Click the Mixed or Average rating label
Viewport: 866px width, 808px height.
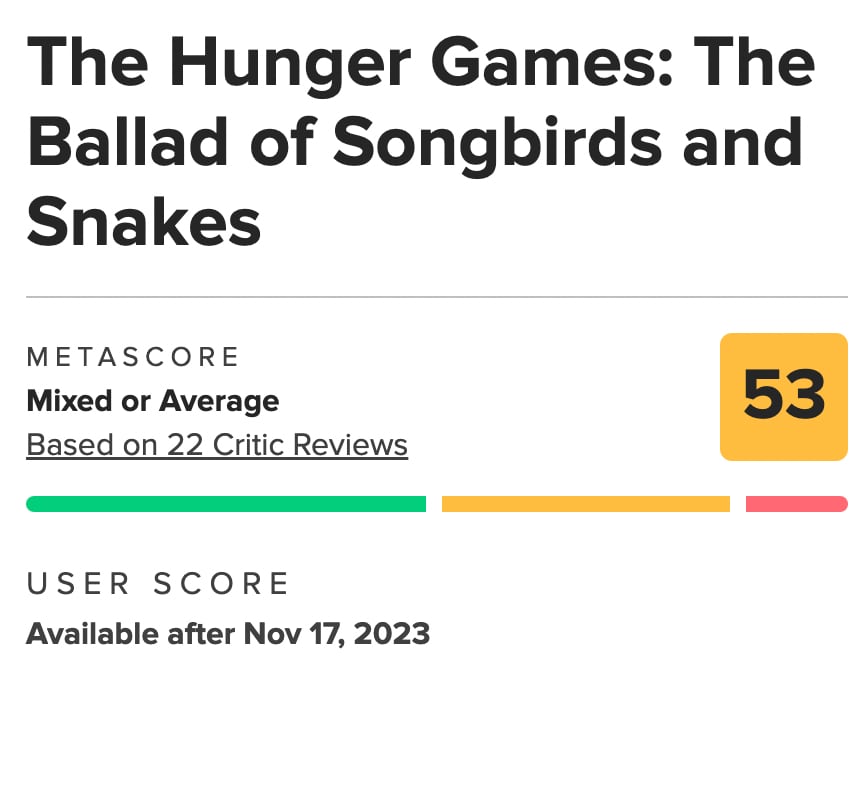point(151,401)
